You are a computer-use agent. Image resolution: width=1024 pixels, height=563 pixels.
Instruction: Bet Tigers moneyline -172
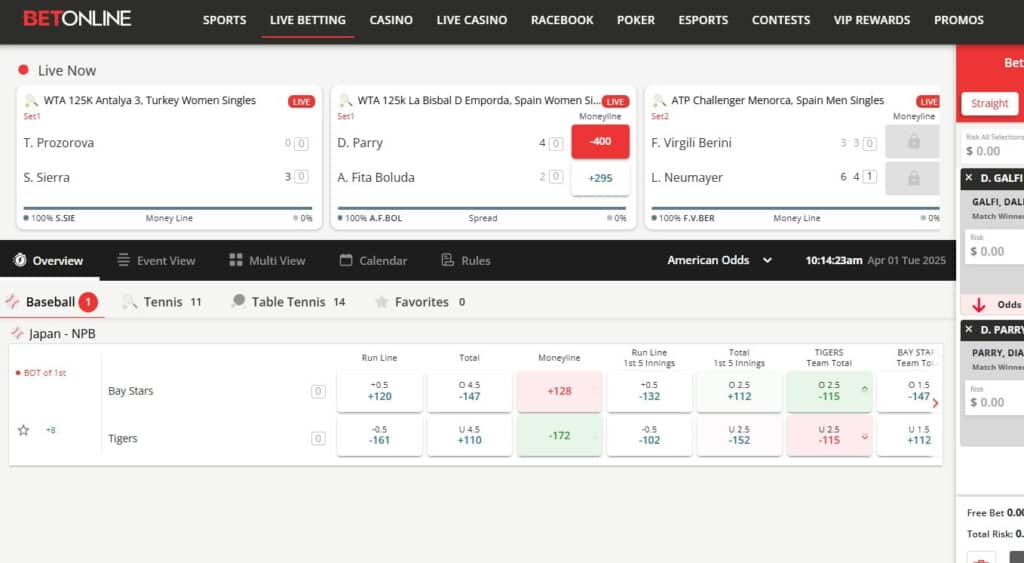click(x=559, y=436)
